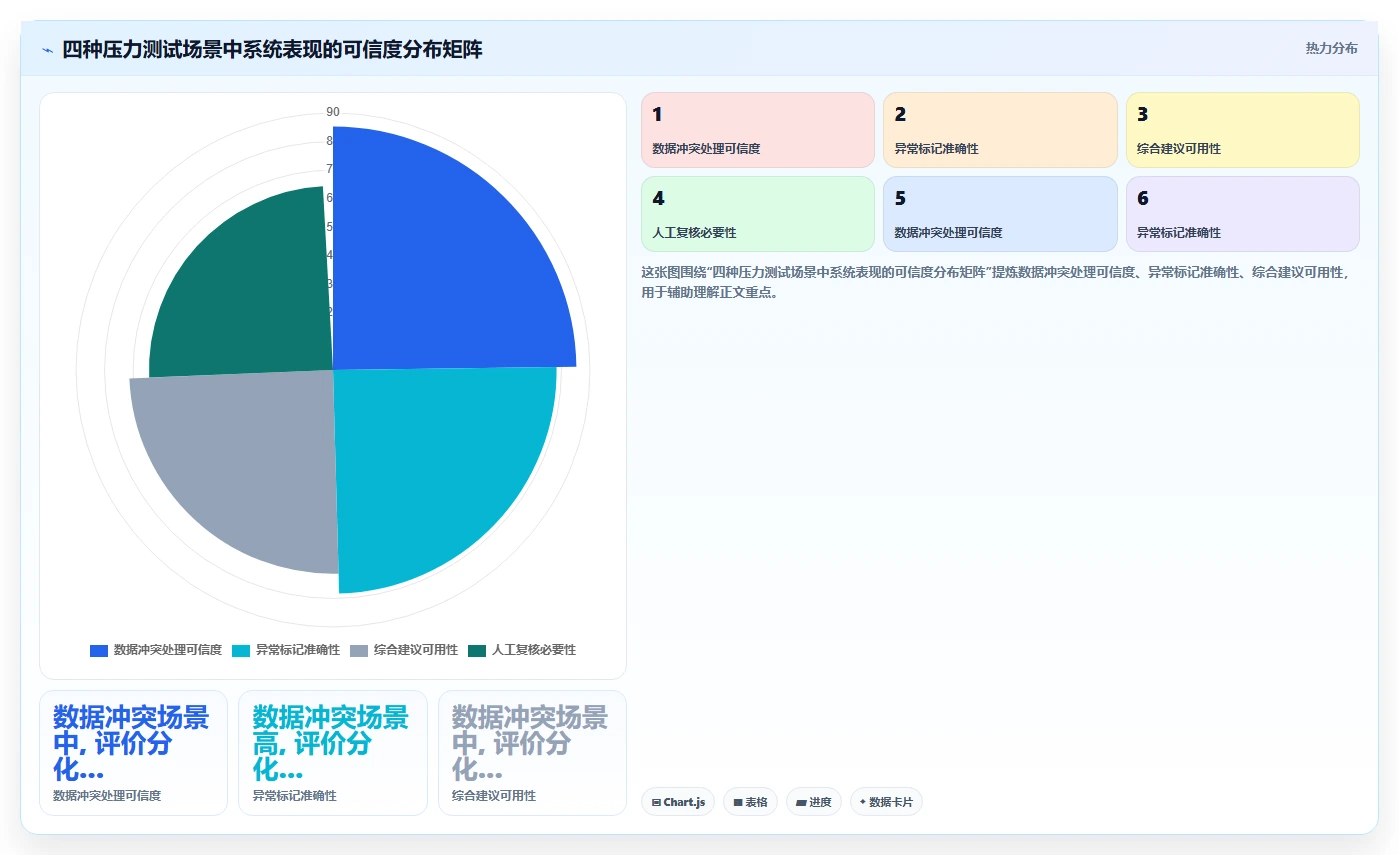Click the 热力分布 label in header

point(1331,48)
